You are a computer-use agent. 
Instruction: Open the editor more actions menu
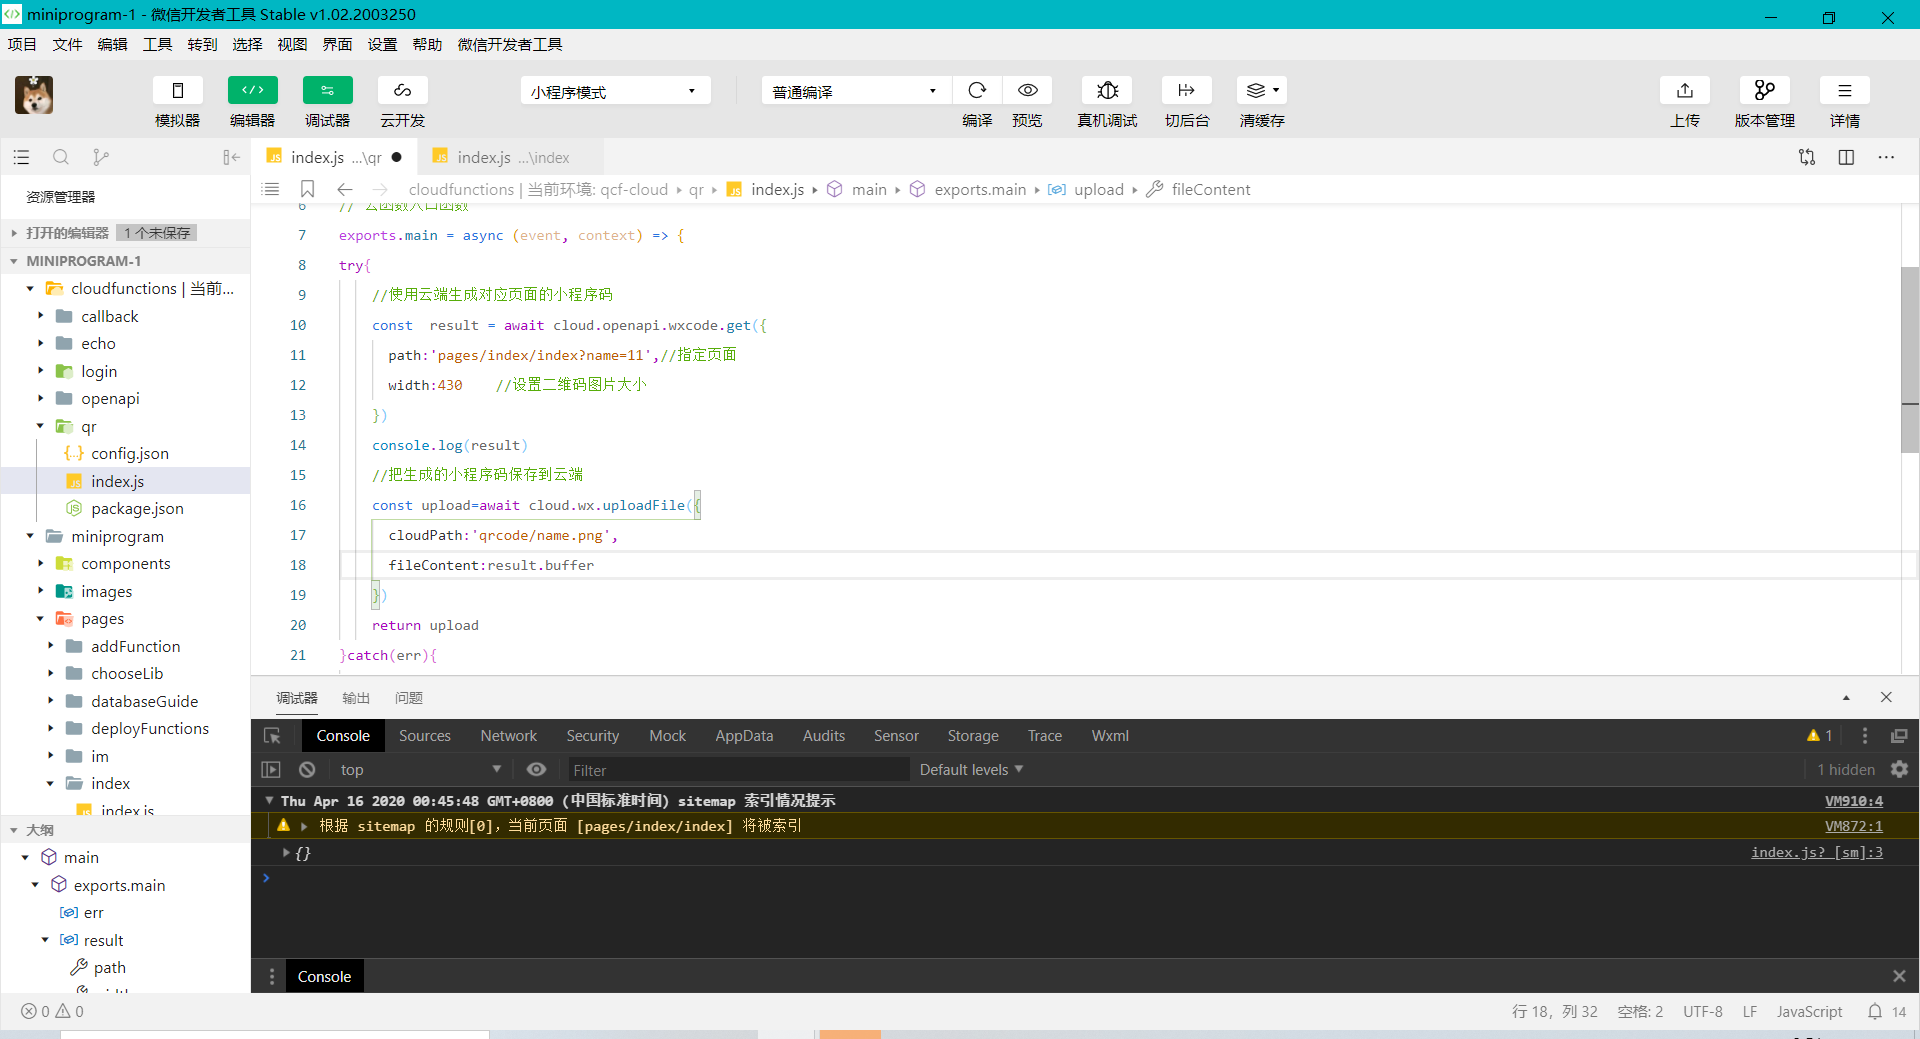(1886, 157)
